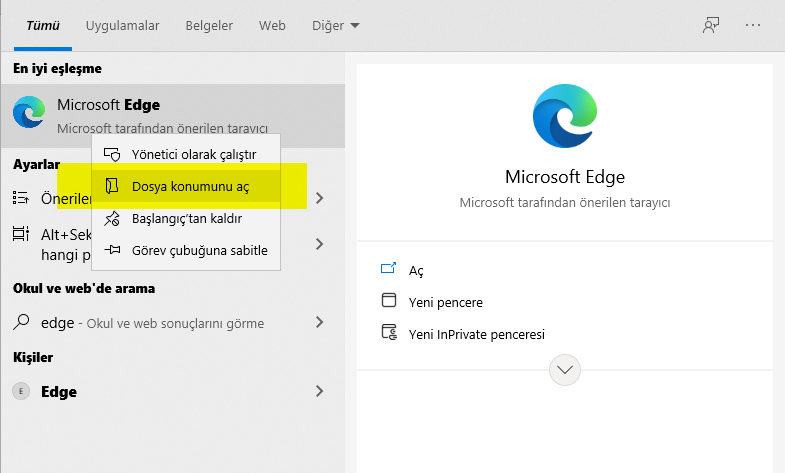Select Dosya konumunu aç
Image resolution: width=785 pixels, height=473 pixels.
coord(186,186)
